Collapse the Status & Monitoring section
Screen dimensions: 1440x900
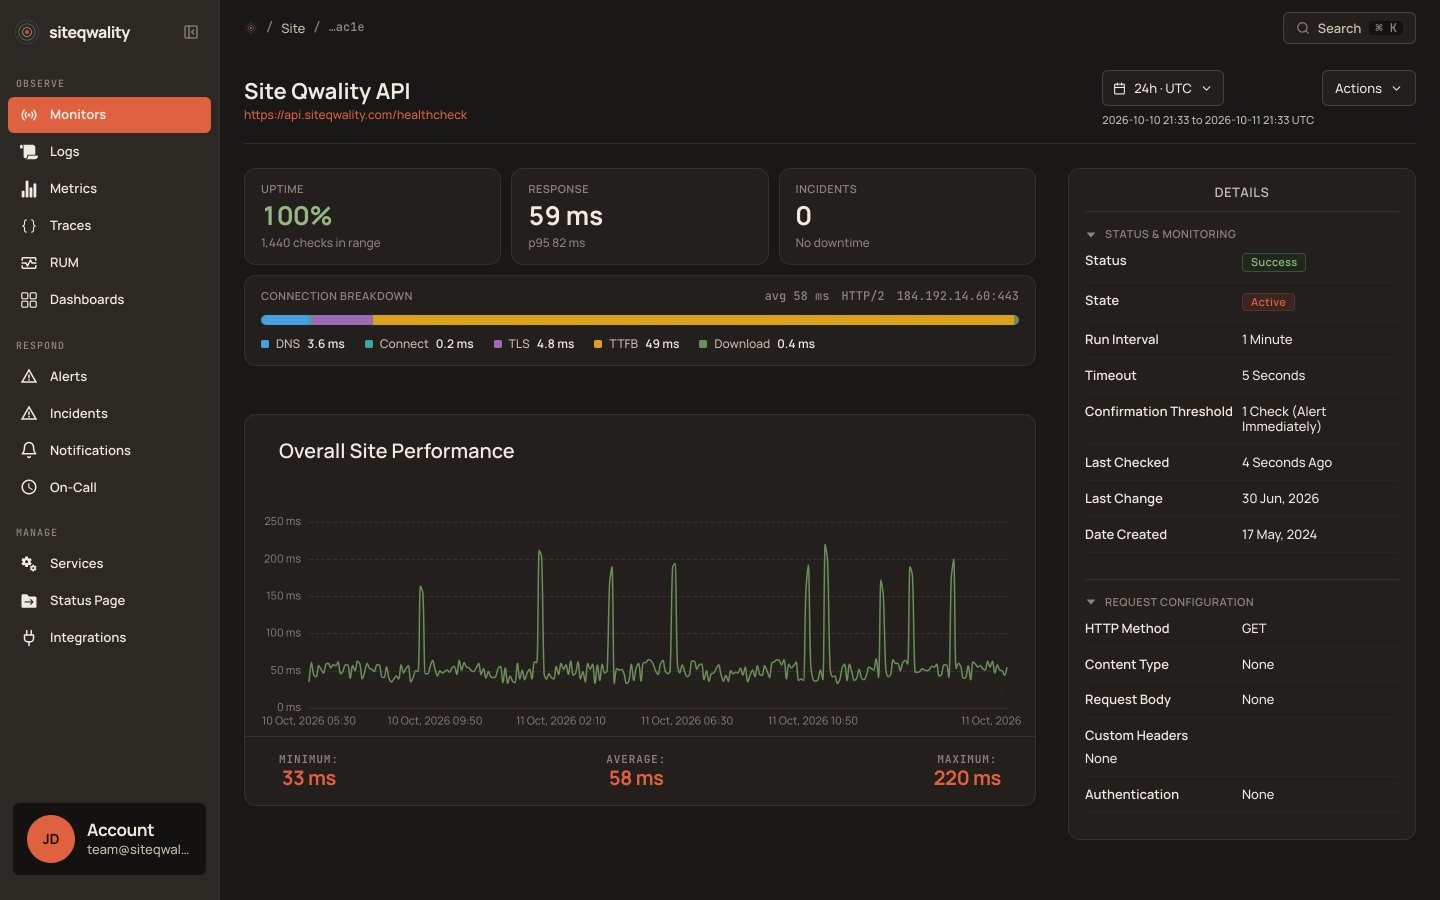[x=1091, y=234]
